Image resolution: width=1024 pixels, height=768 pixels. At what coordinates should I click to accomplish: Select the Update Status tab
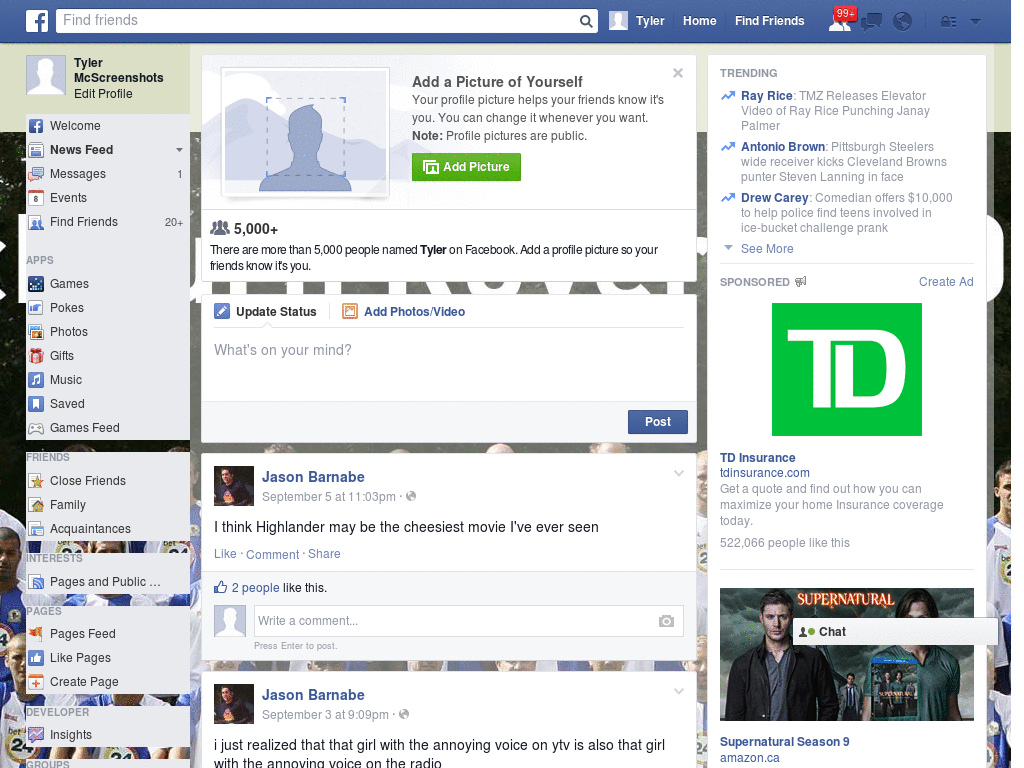[266, 312]
